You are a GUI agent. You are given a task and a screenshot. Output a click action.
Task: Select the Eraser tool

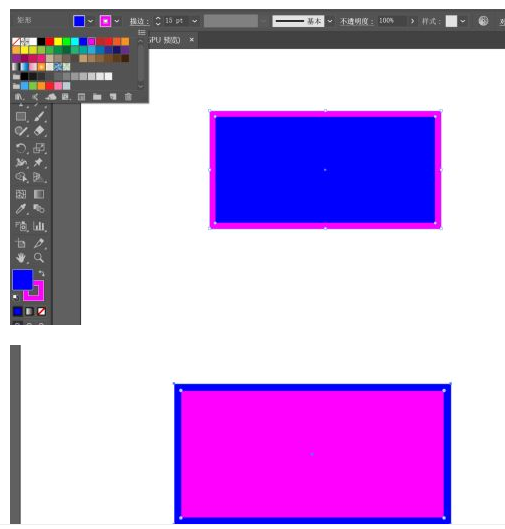point(39,131)
